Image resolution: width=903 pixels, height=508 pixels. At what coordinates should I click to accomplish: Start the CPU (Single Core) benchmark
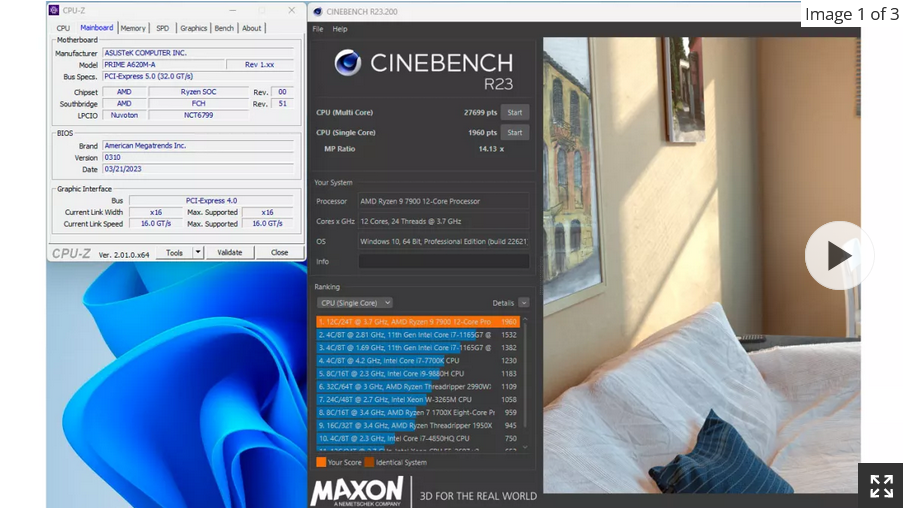coord(515,132)
